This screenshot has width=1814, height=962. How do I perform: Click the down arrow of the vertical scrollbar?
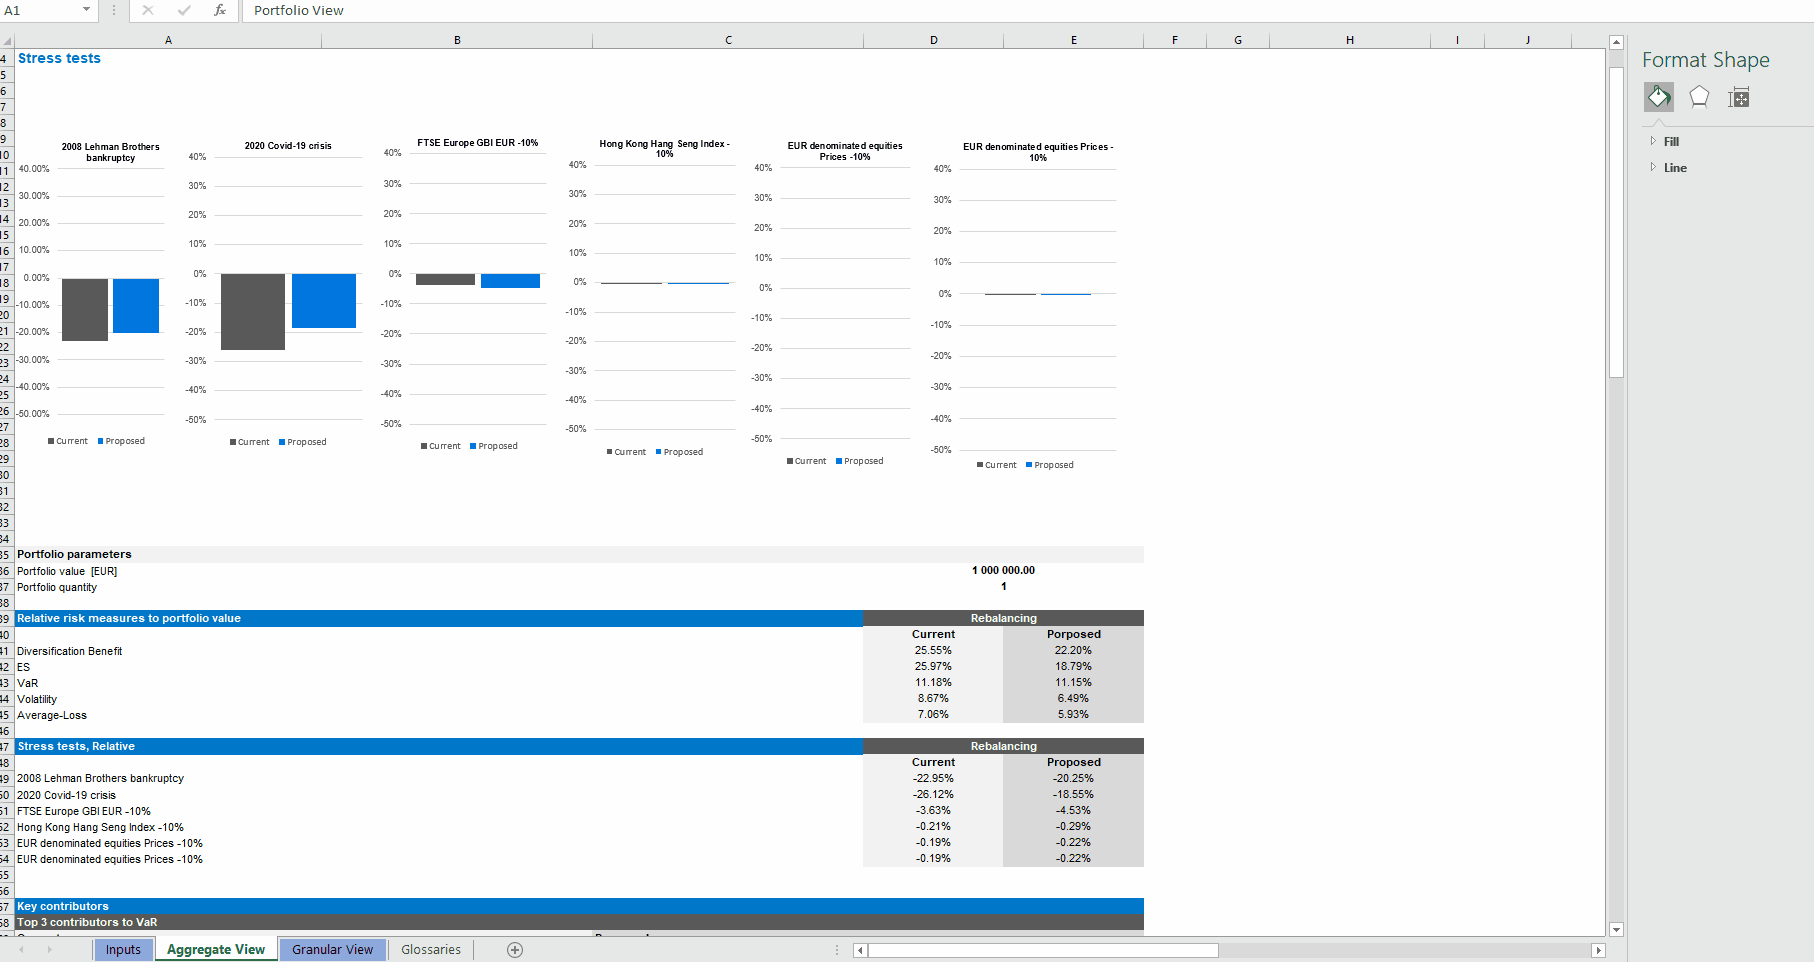(1616, 929)
